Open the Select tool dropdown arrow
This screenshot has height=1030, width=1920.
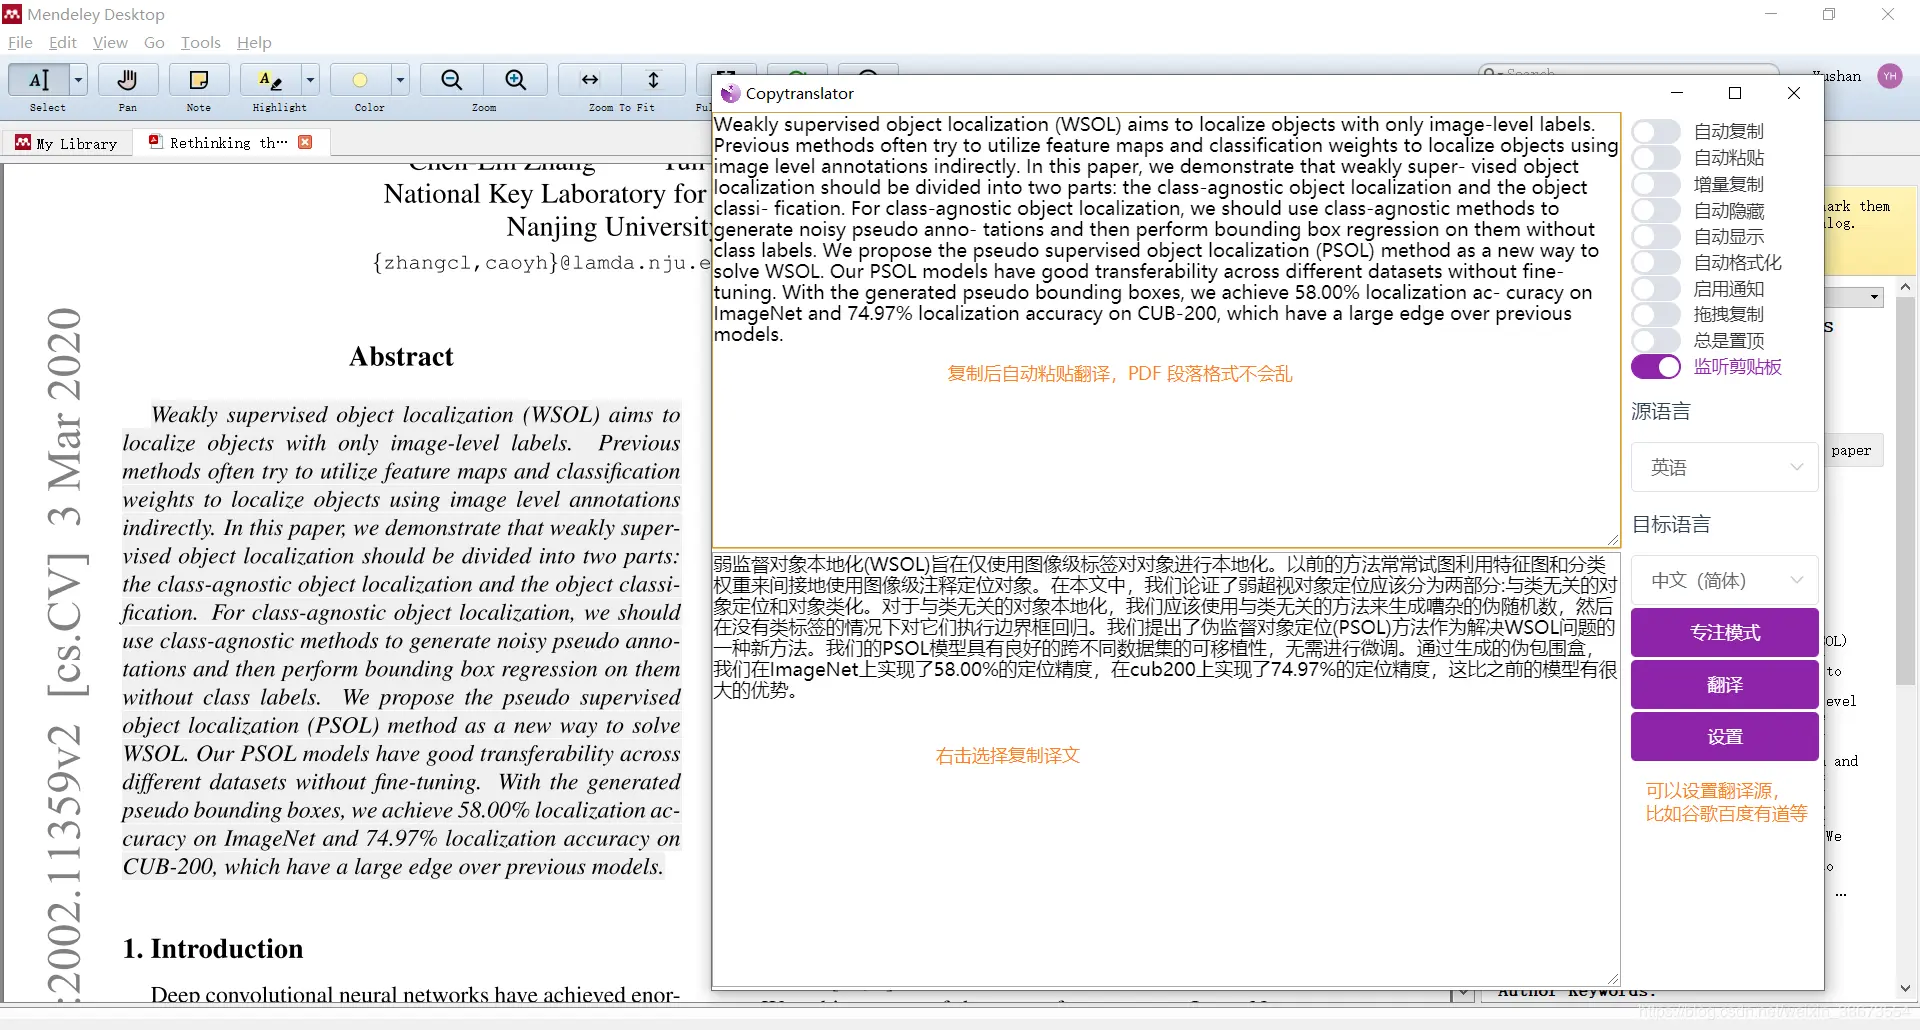point(79,80)
